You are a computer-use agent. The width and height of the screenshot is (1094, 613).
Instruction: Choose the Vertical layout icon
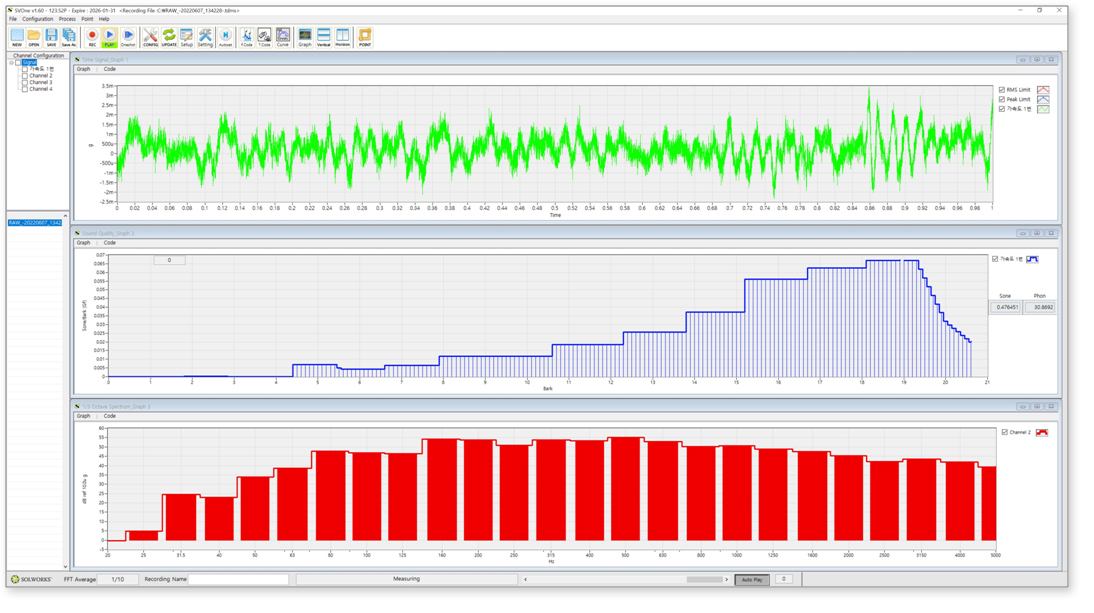tap(323, 37)
